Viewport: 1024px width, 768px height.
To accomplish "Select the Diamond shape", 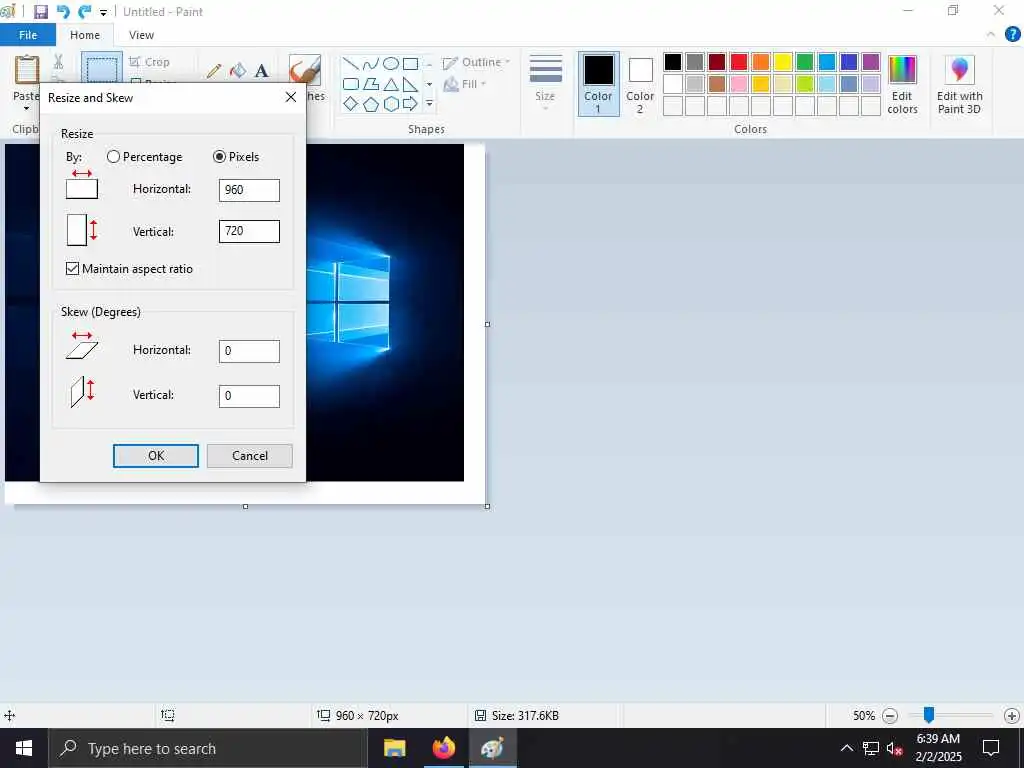I will (x=351, y=104).
